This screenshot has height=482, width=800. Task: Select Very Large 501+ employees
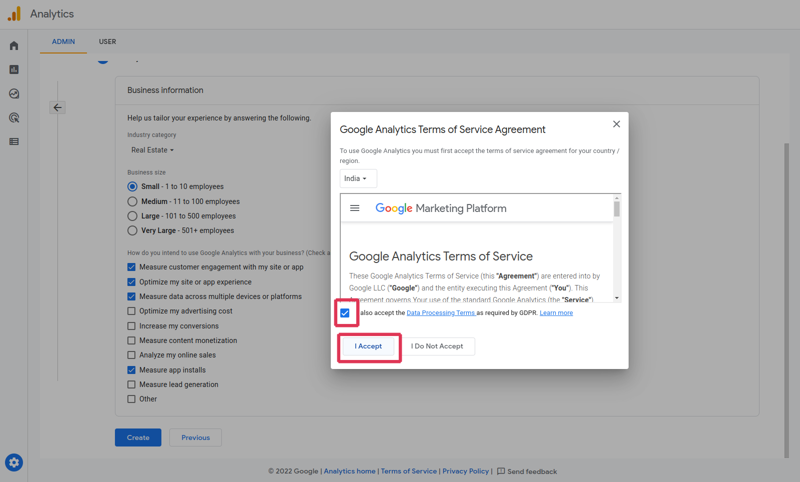point(132,231)
